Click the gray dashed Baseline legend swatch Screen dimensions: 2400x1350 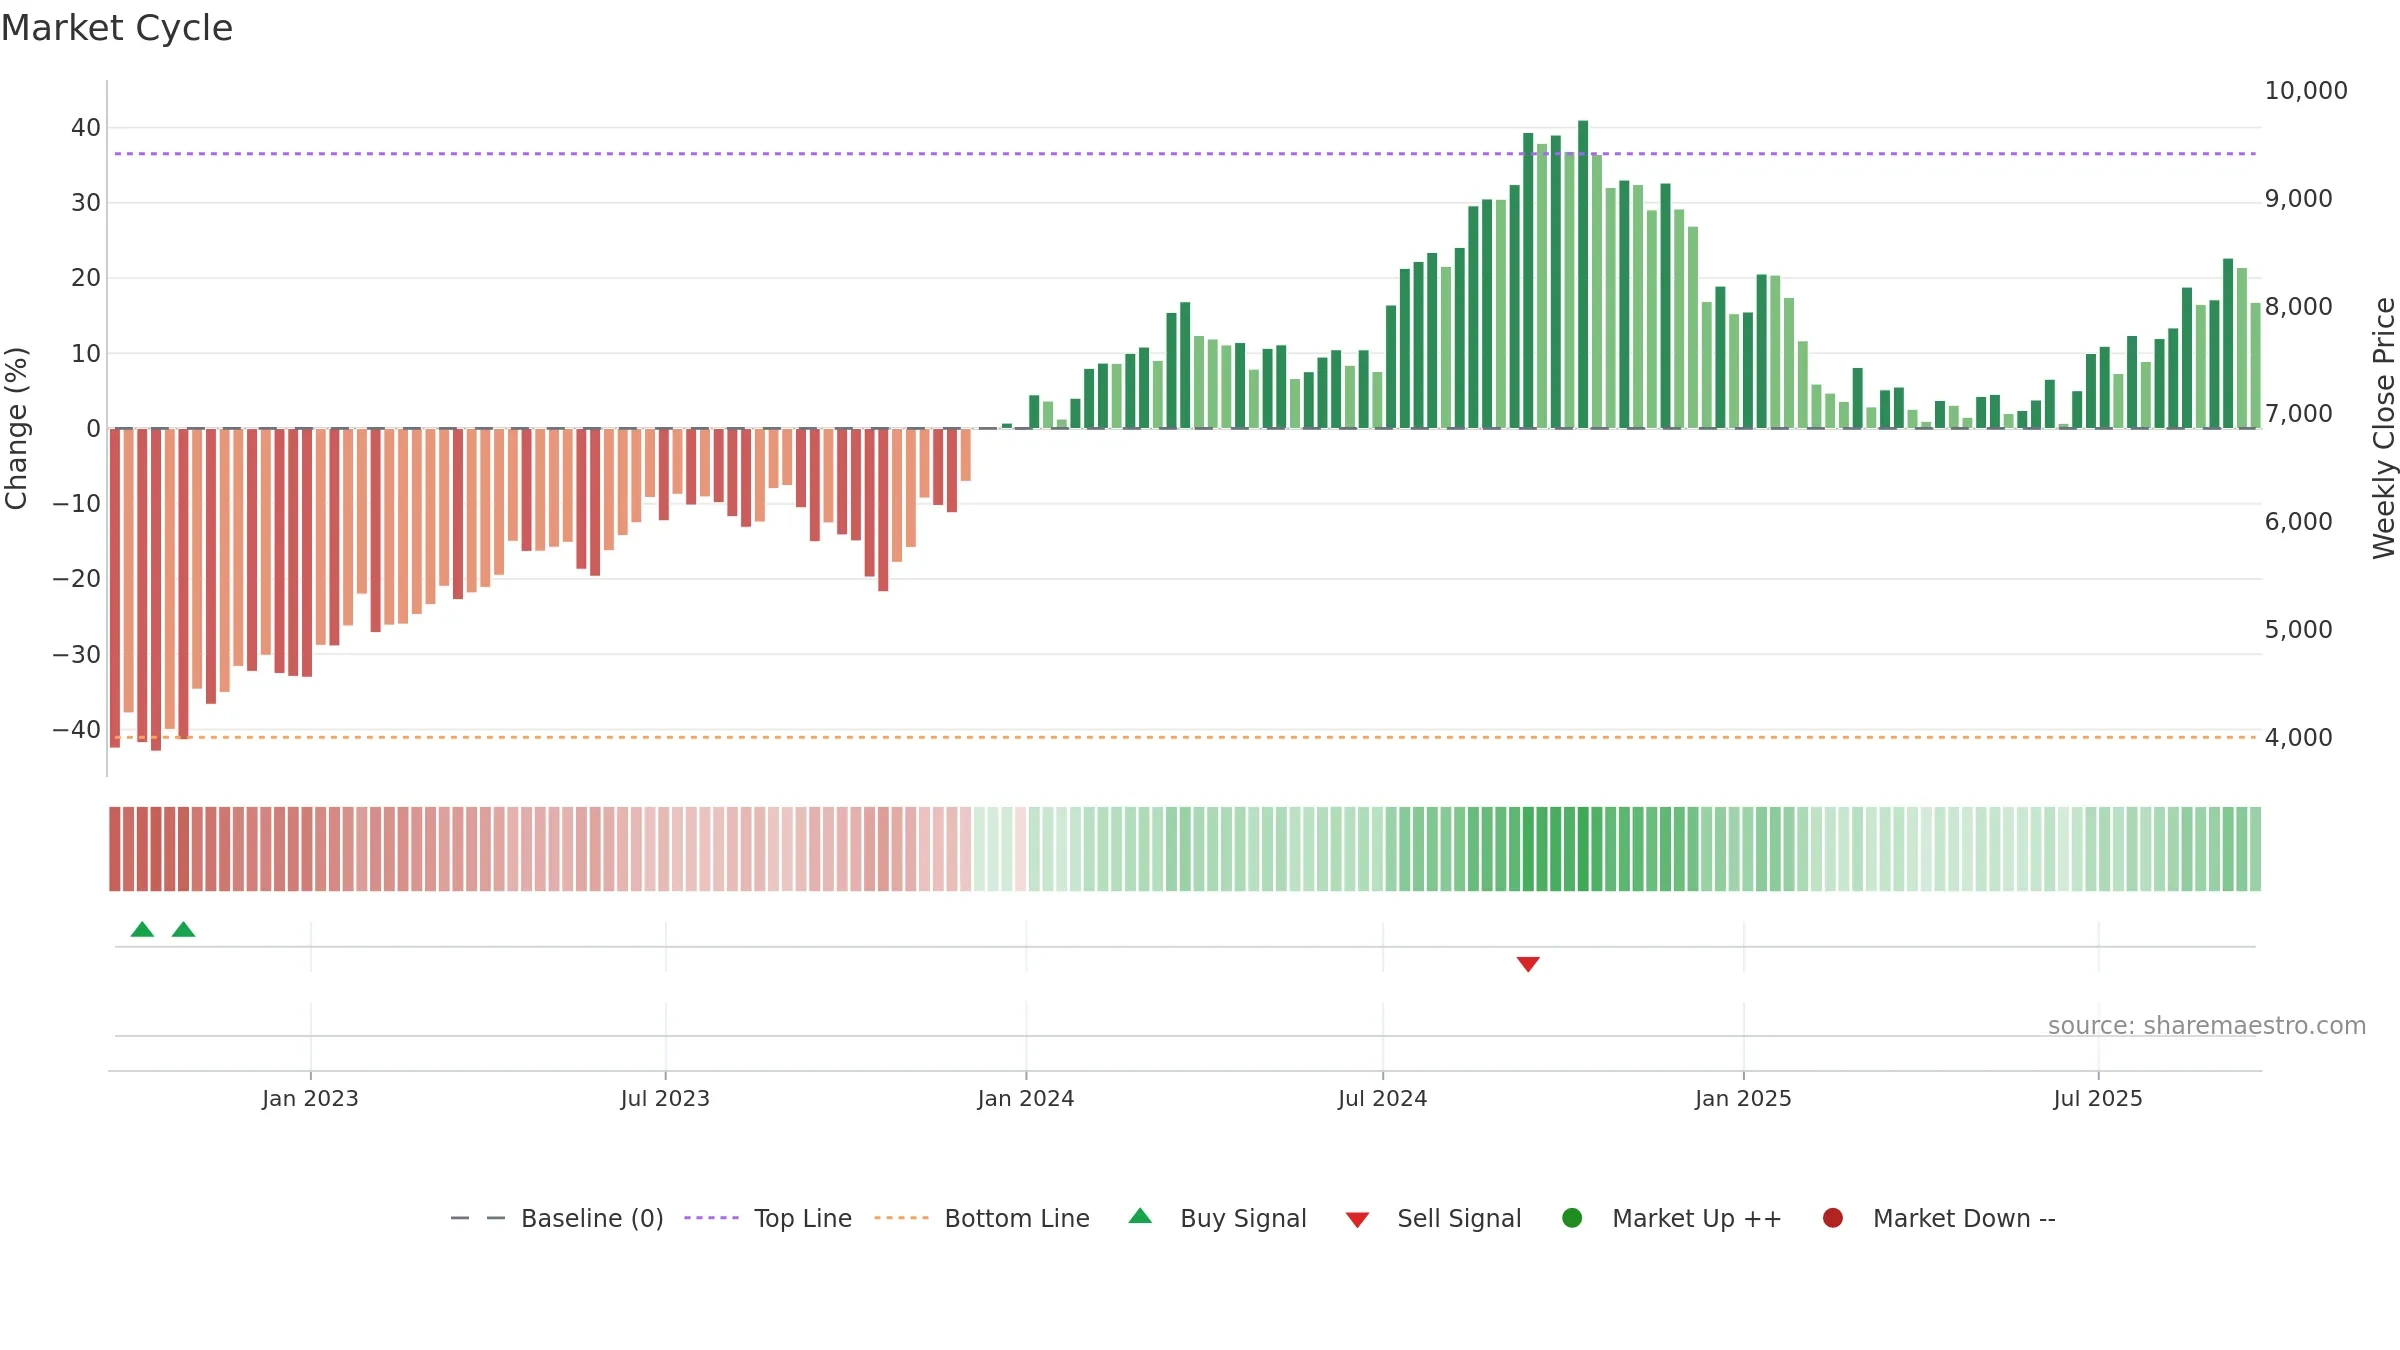pyautogui.click(x=478, y=1218)
